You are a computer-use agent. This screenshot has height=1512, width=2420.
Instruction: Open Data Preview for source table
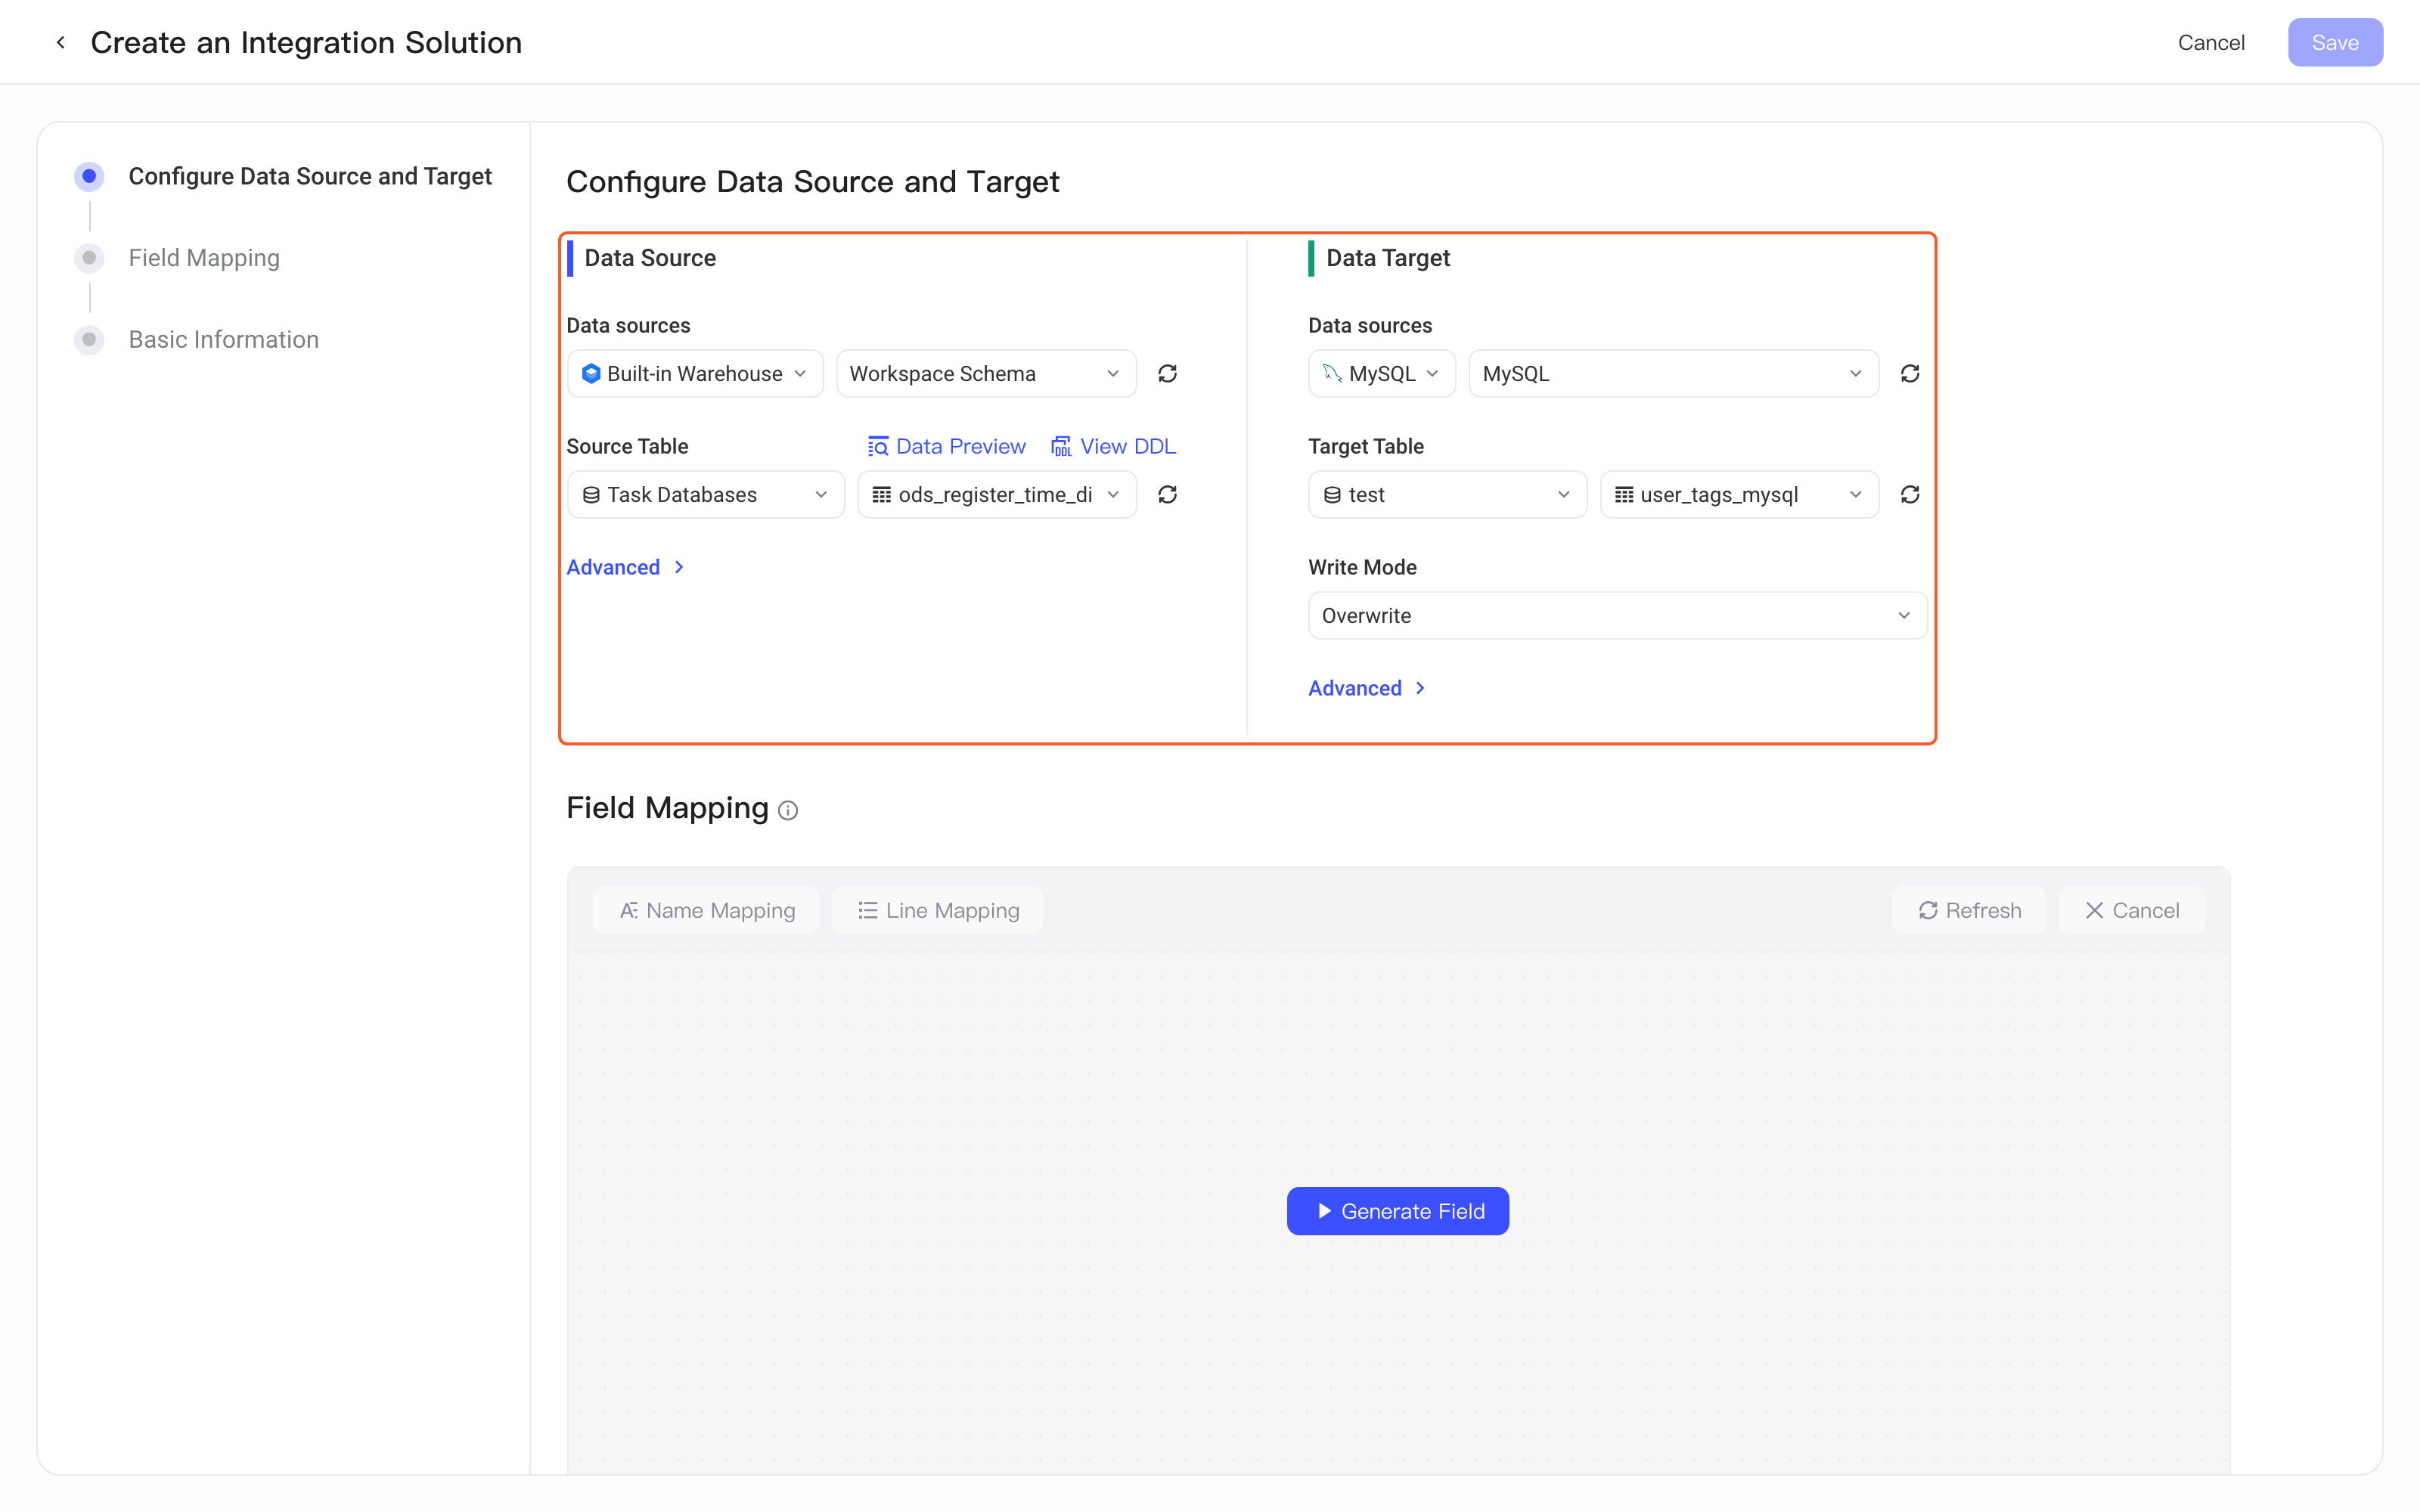coord(946,446)
